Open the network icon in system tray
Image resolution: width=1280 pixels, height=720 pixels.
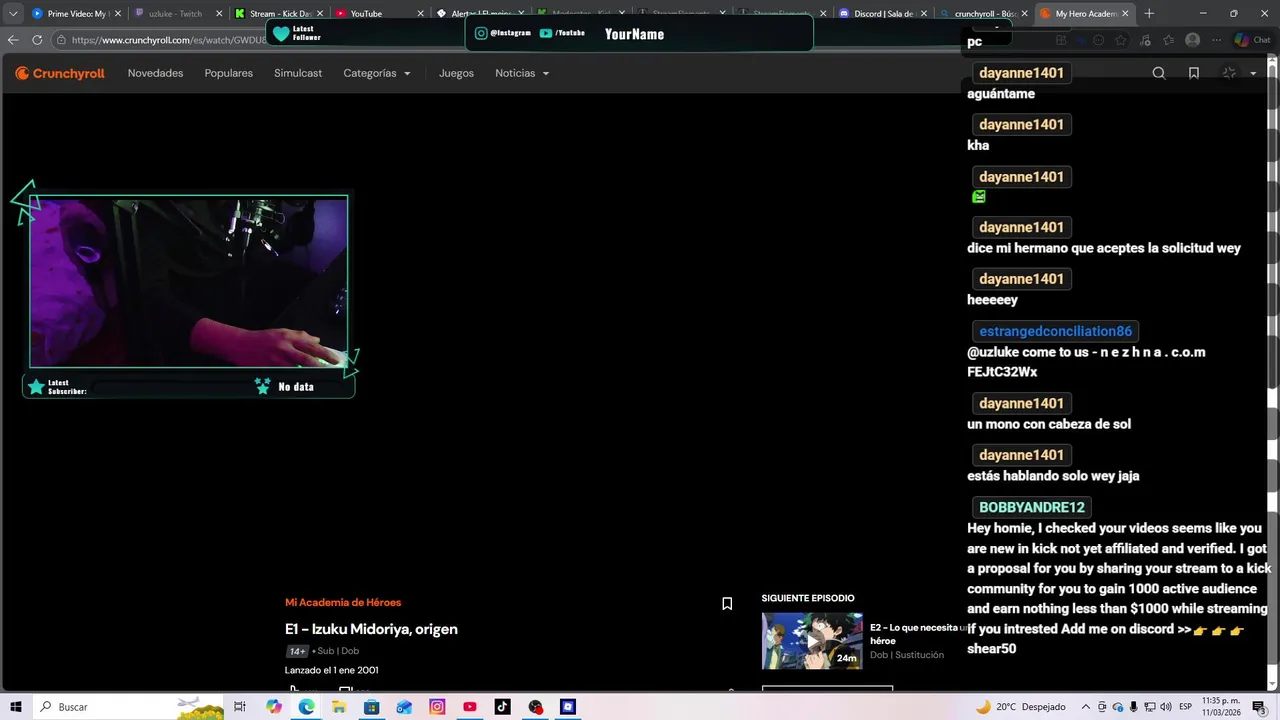[x=1150, y=707]
